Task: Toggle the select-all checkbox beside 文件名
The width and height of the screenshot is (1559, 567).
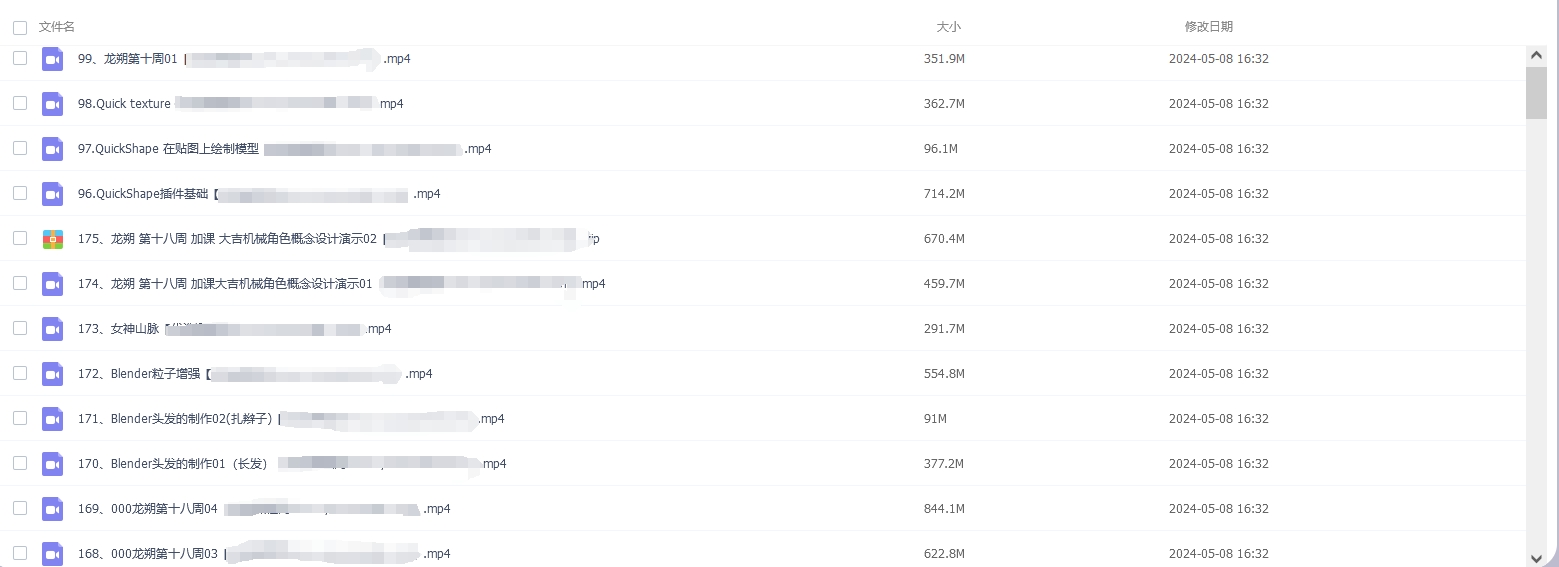Action: (x=20, y=27)
